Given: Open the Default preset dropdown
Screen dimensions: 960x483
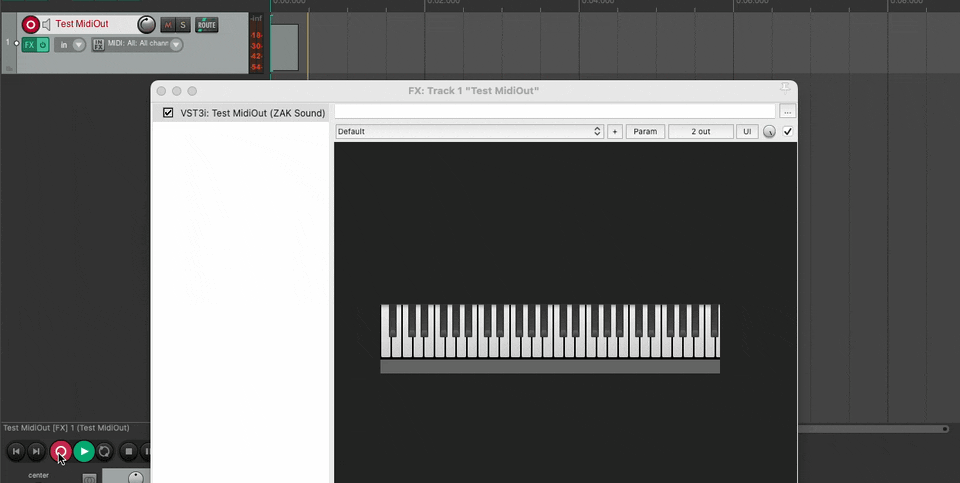Looking at the screenshot, I should coord(469,132).
